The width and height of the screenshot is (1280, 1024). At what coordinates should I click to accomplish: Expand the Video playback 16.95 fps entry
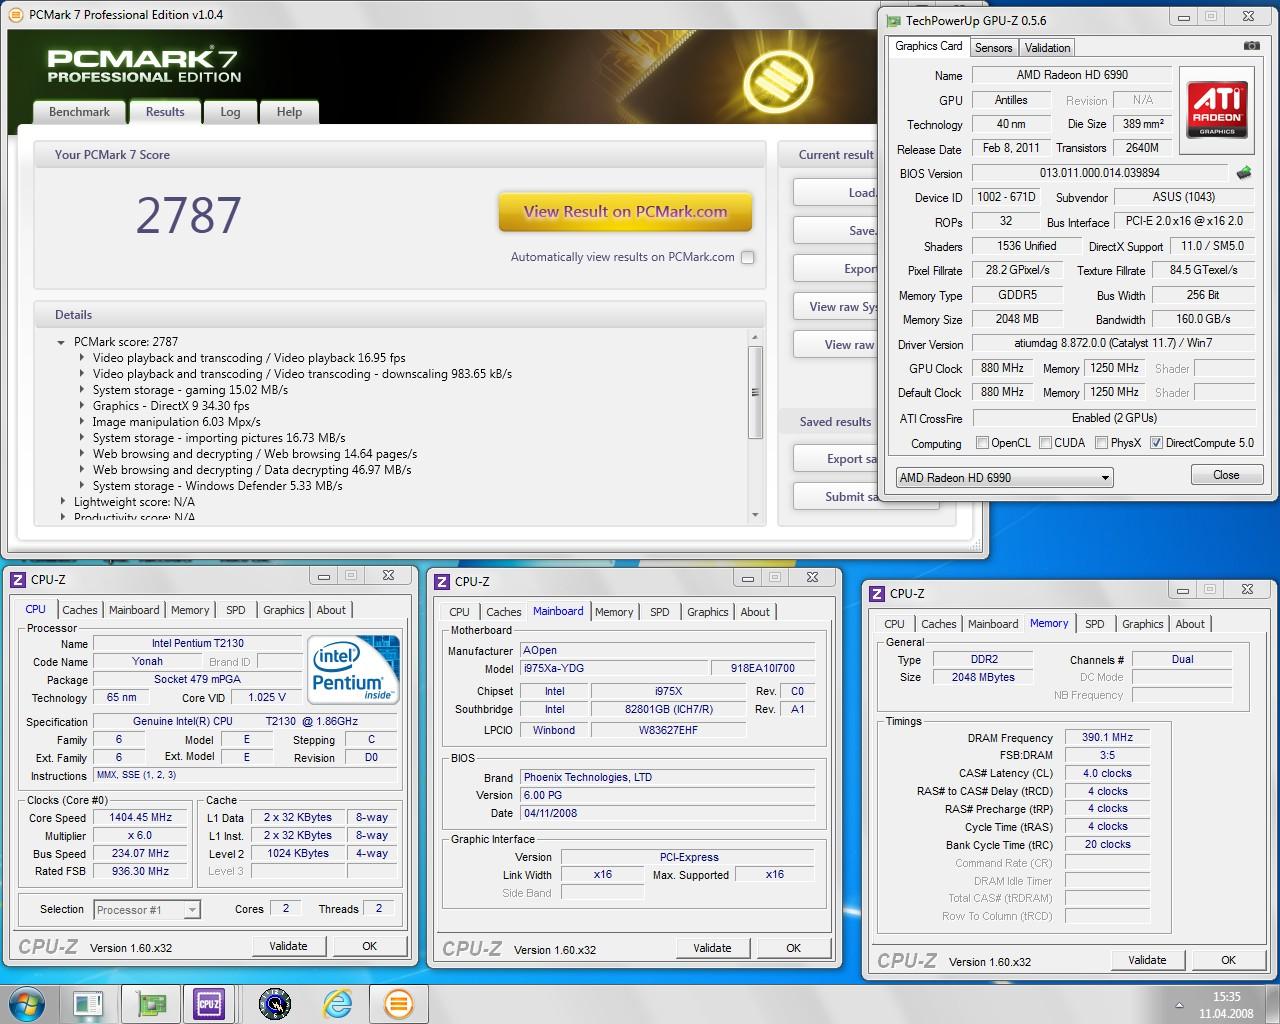[x=82, y=358]
